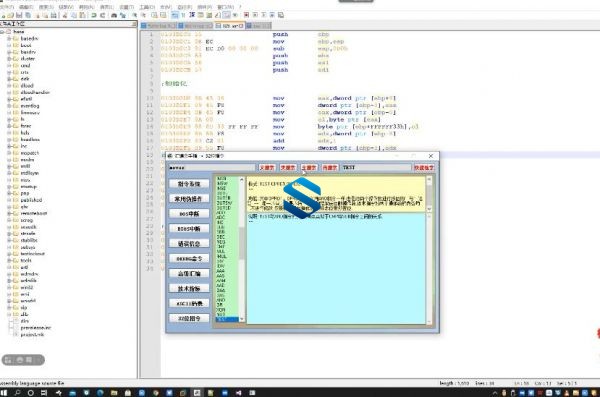Expand the headless folder node
This screenshot has height=397, width=600.
coord(9,139)
